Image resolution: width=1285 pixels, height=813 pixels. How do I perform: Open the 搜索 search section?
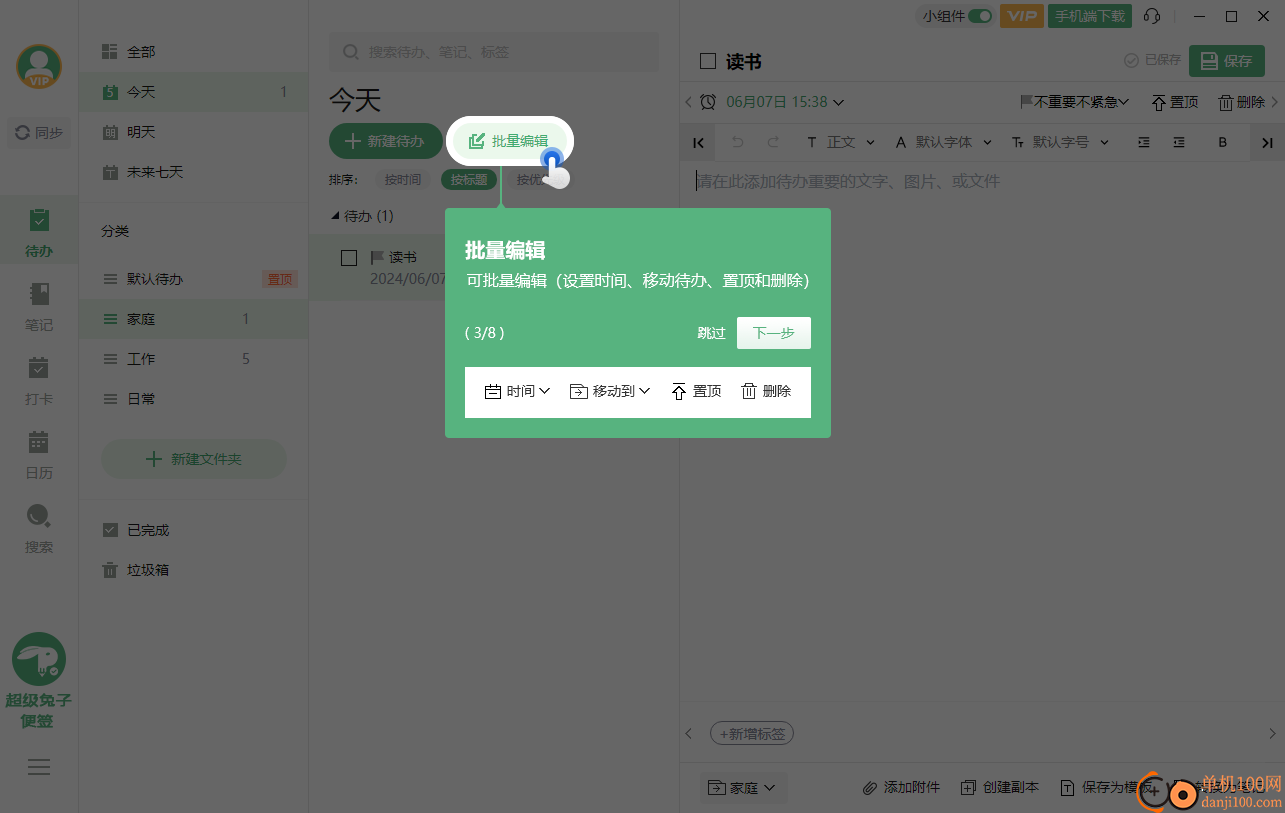pyautogui.click(x=39, y=528)
